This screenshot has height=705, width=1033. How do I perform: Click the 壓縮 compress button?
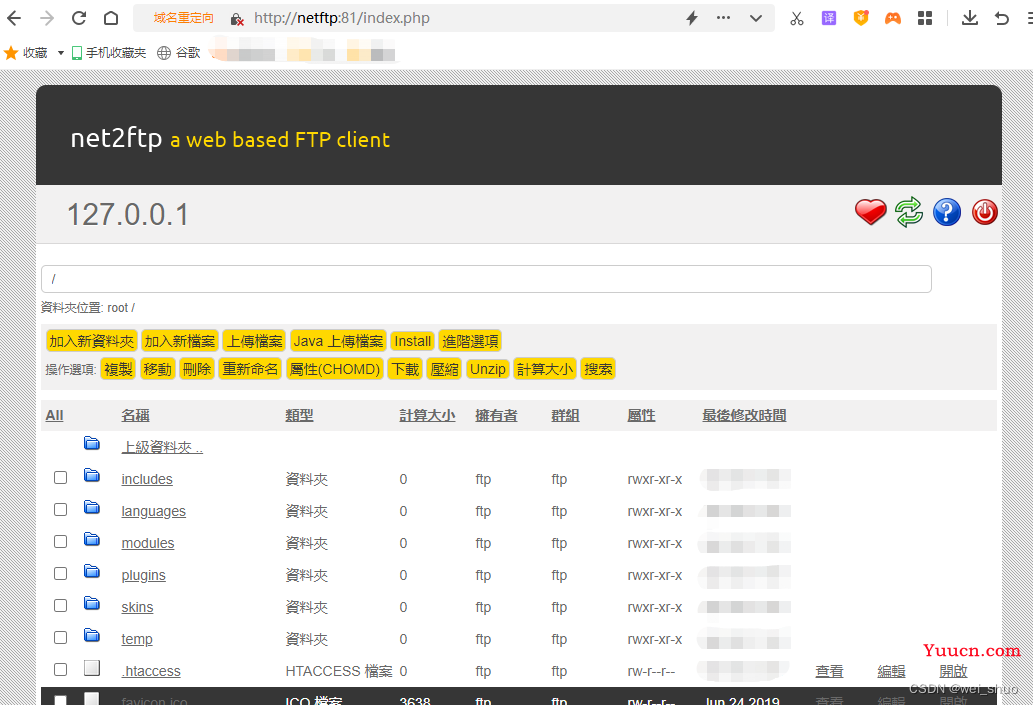point(445,369)
